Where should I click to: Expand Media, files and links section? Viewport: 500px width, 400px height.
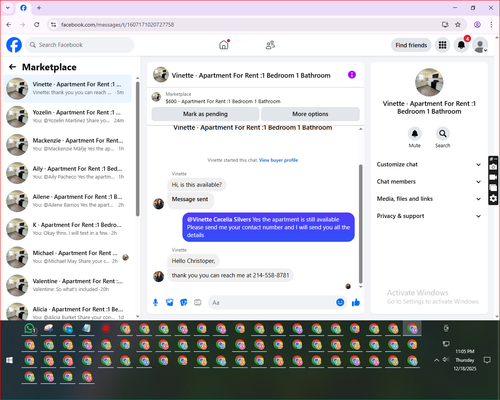click(429, 199)
